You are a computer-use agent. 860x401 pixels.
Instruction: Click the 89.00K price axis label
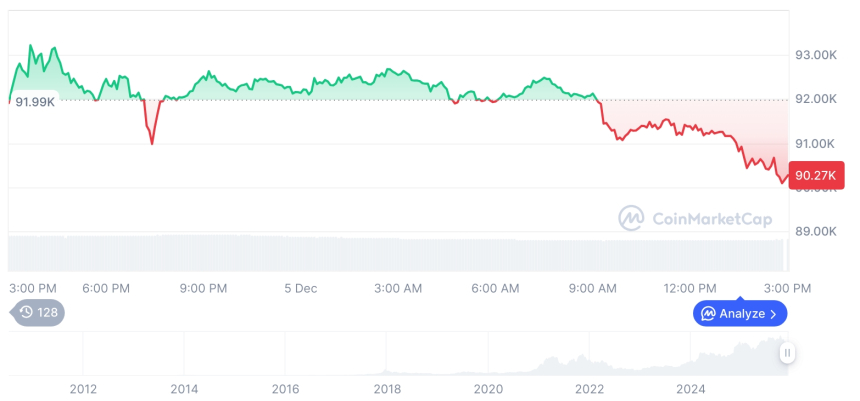tap(815, 231)
